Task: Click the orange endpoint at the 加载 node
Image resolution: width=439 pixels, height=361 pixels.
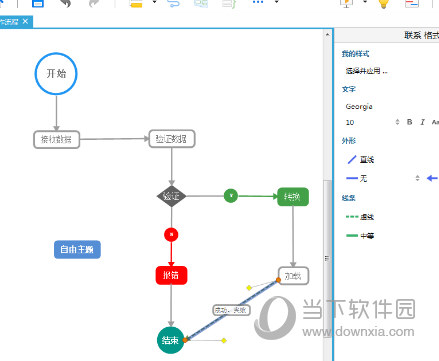Action: point(278,280)
